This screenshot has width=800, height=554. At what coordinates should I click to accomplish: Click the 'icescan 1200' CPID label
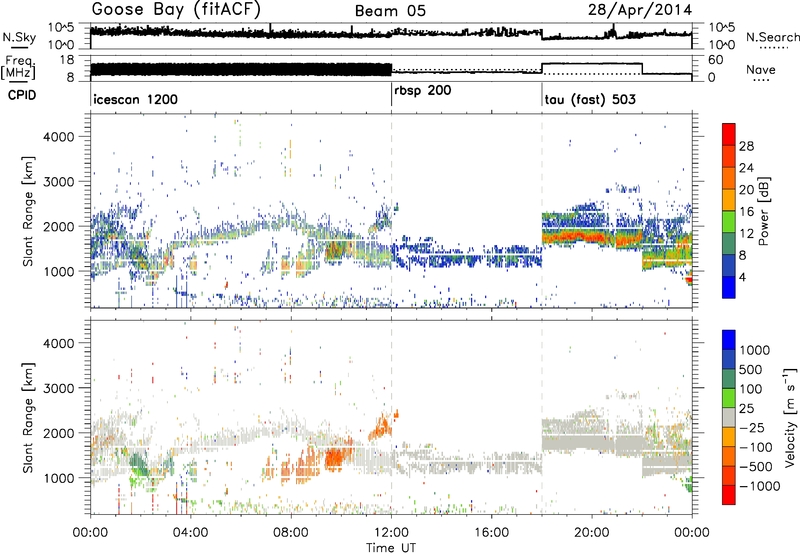coord(136,99)
